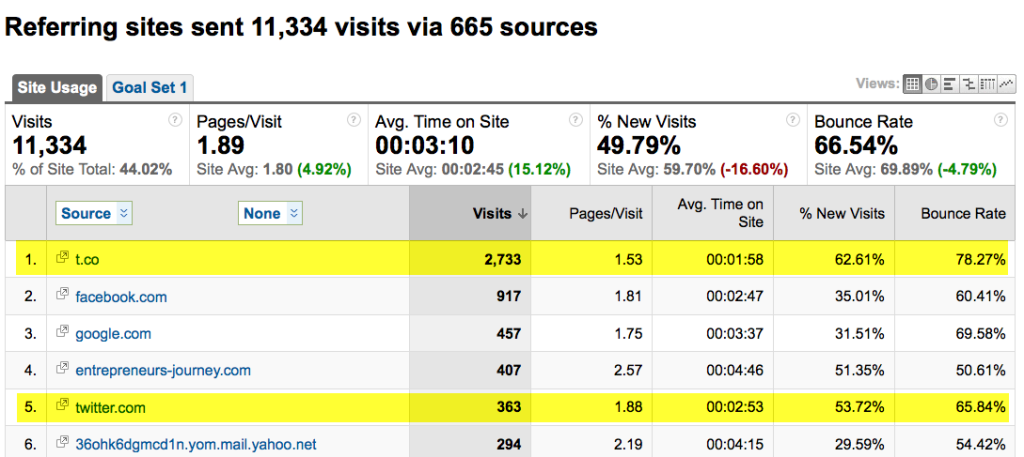
Task: Open the t.co source link
Action: pyautogui.click(x=88, y=260)
